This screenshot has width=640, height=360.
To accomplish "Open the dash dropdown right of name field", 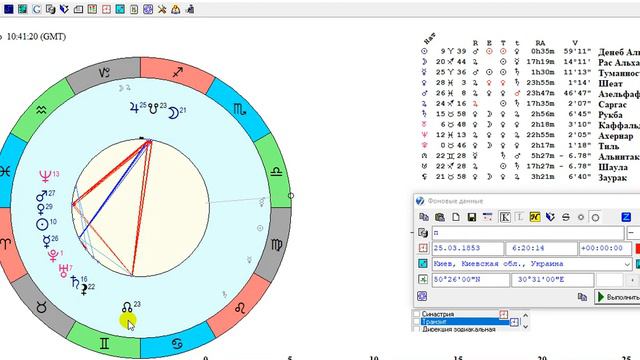I will [633, 233].
